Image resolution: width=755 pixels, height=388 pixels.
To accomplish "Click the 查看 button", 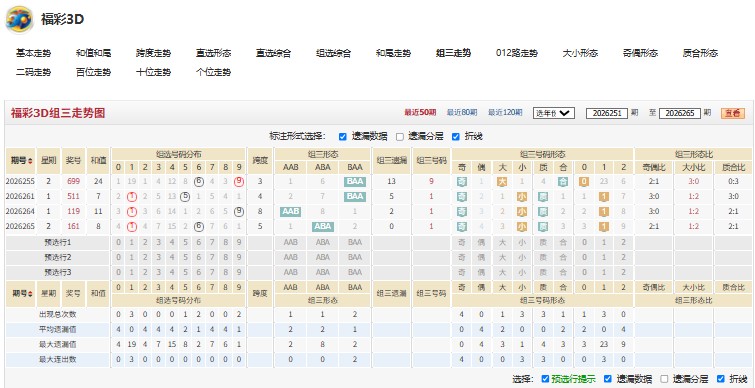I will click(732, 113).
